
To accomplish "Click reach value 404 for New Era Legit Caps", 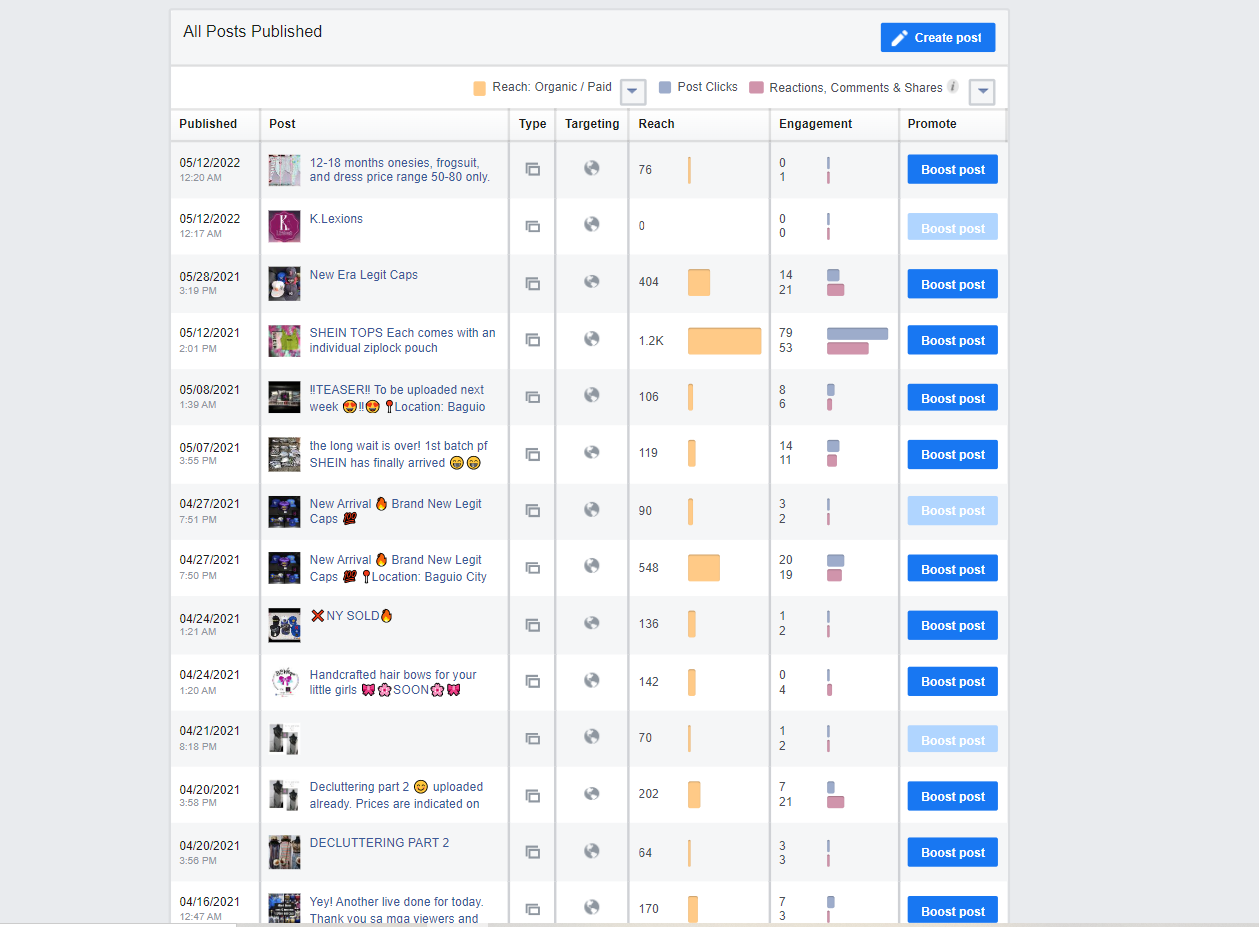I will pyautogui.click(x=649, y=282).
